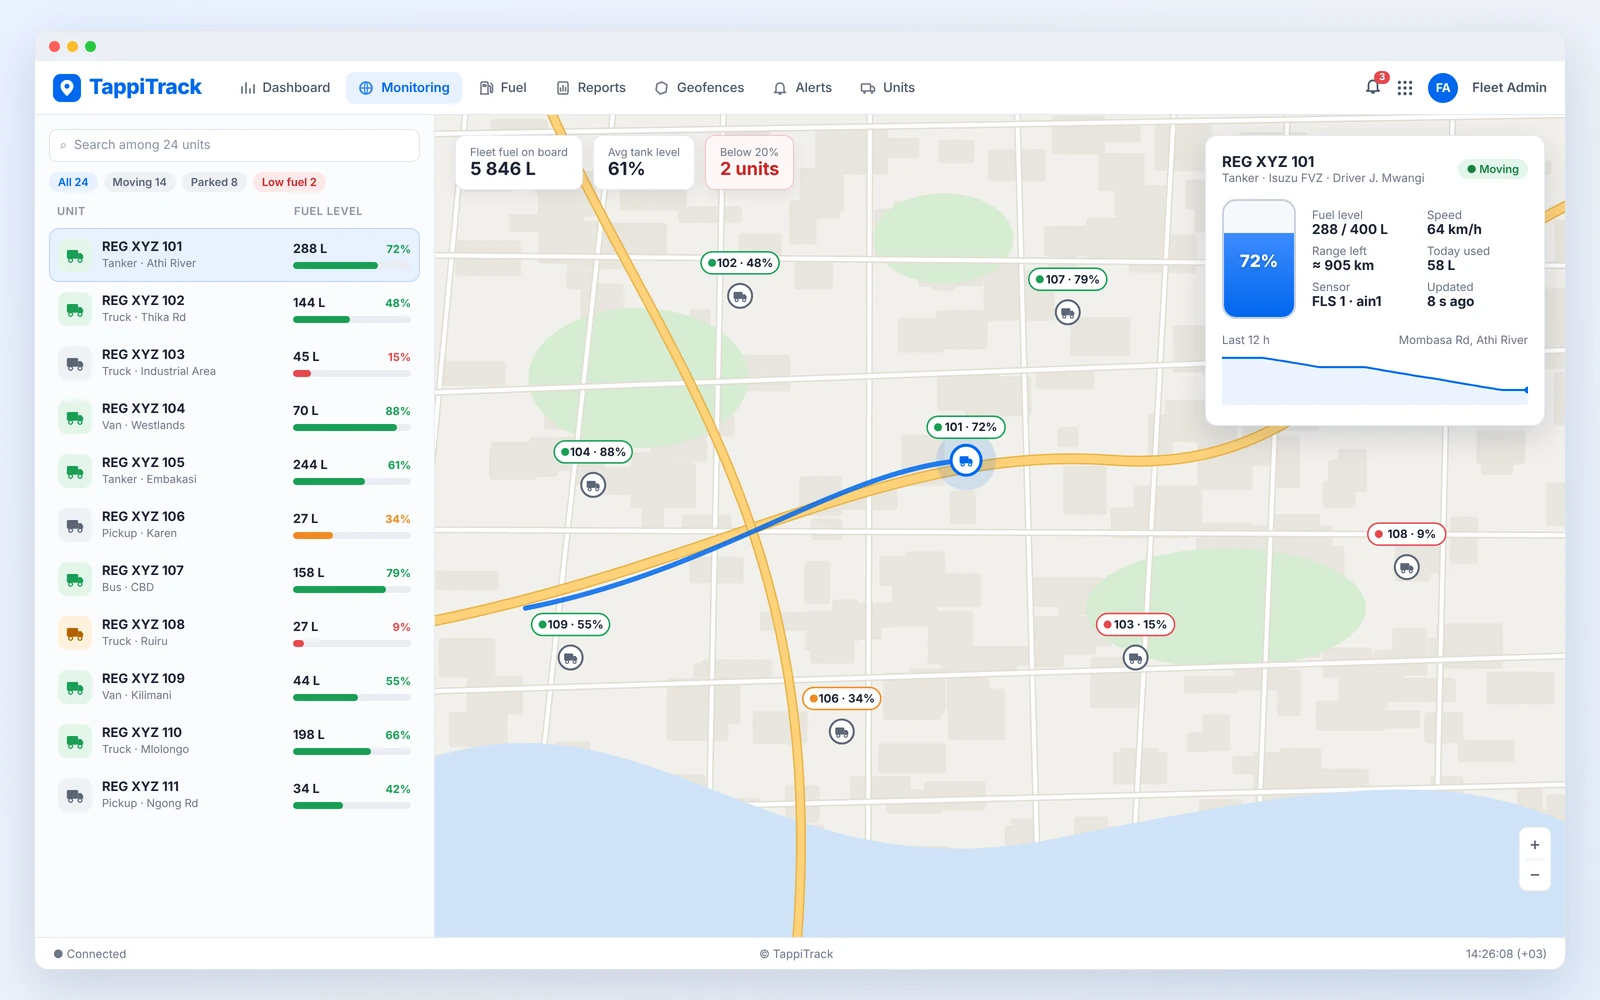
Task: Click the 108 · 9% map label
Action: tap(1406, 534)
